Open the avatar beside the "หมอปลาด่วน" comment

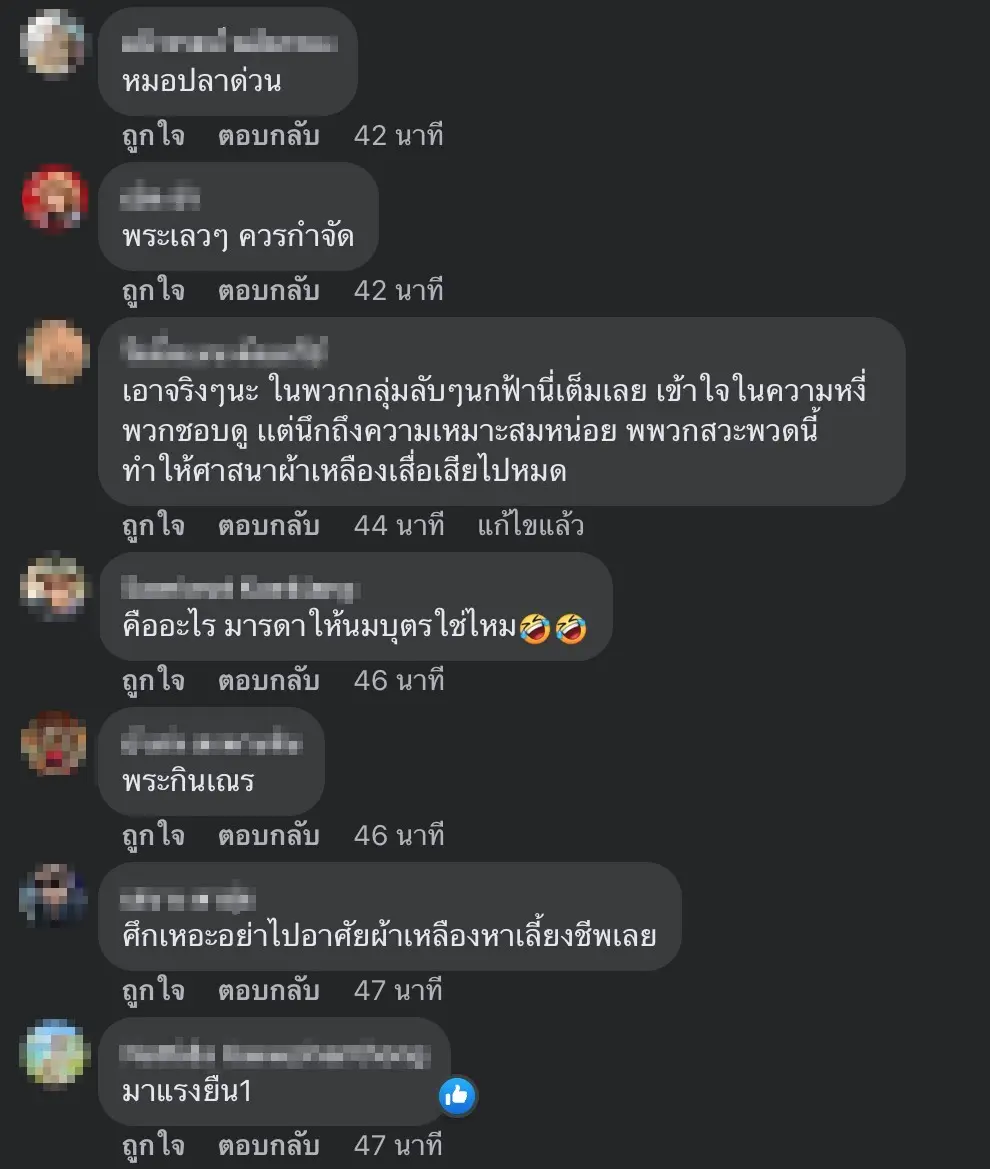coord(54,42)
